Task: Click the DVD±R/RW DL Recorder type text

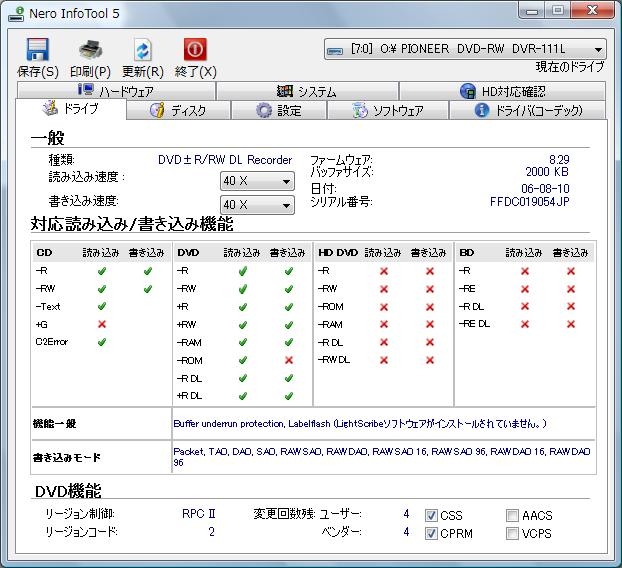Action: coord(225,160)
